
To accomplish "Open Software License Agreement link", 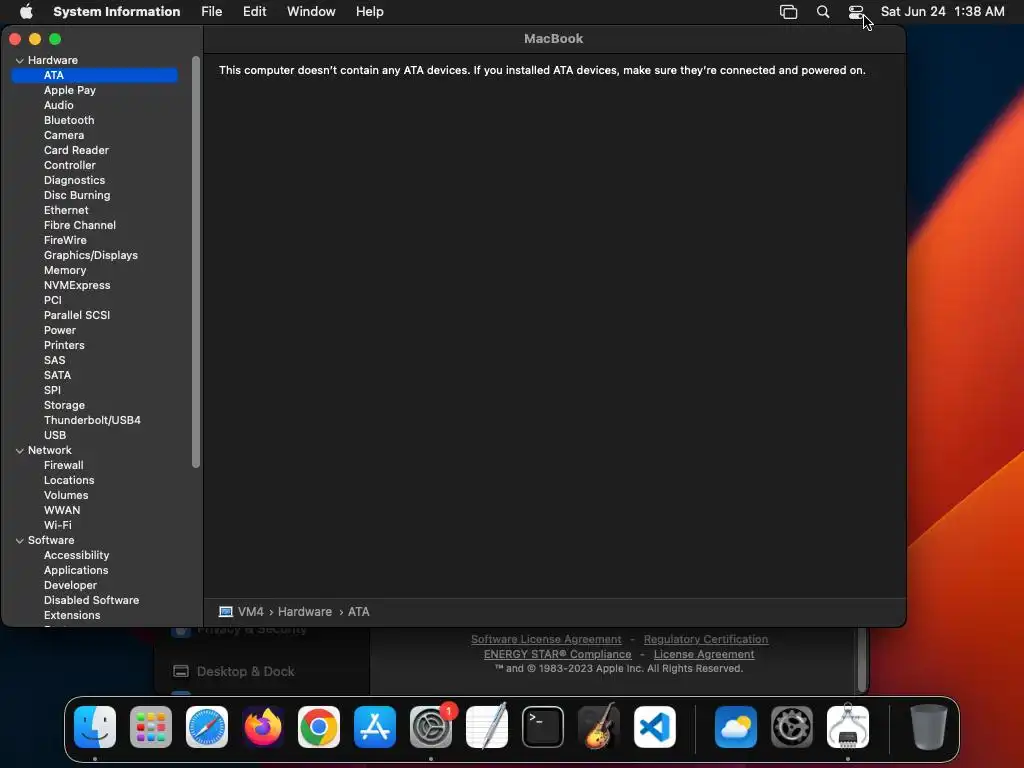I will tap(546, 639).
